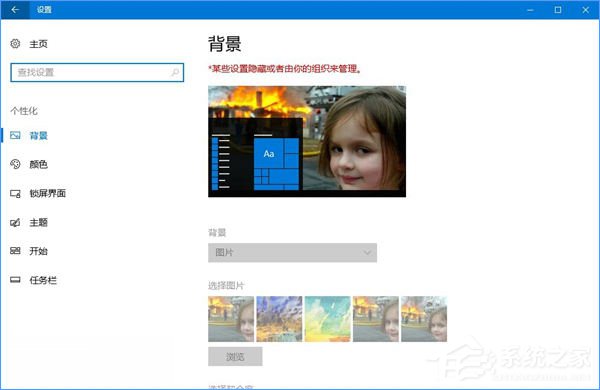Focus the 查找设置 search box
The height and width of the screenshot is (390, 600).
[97, 72]
